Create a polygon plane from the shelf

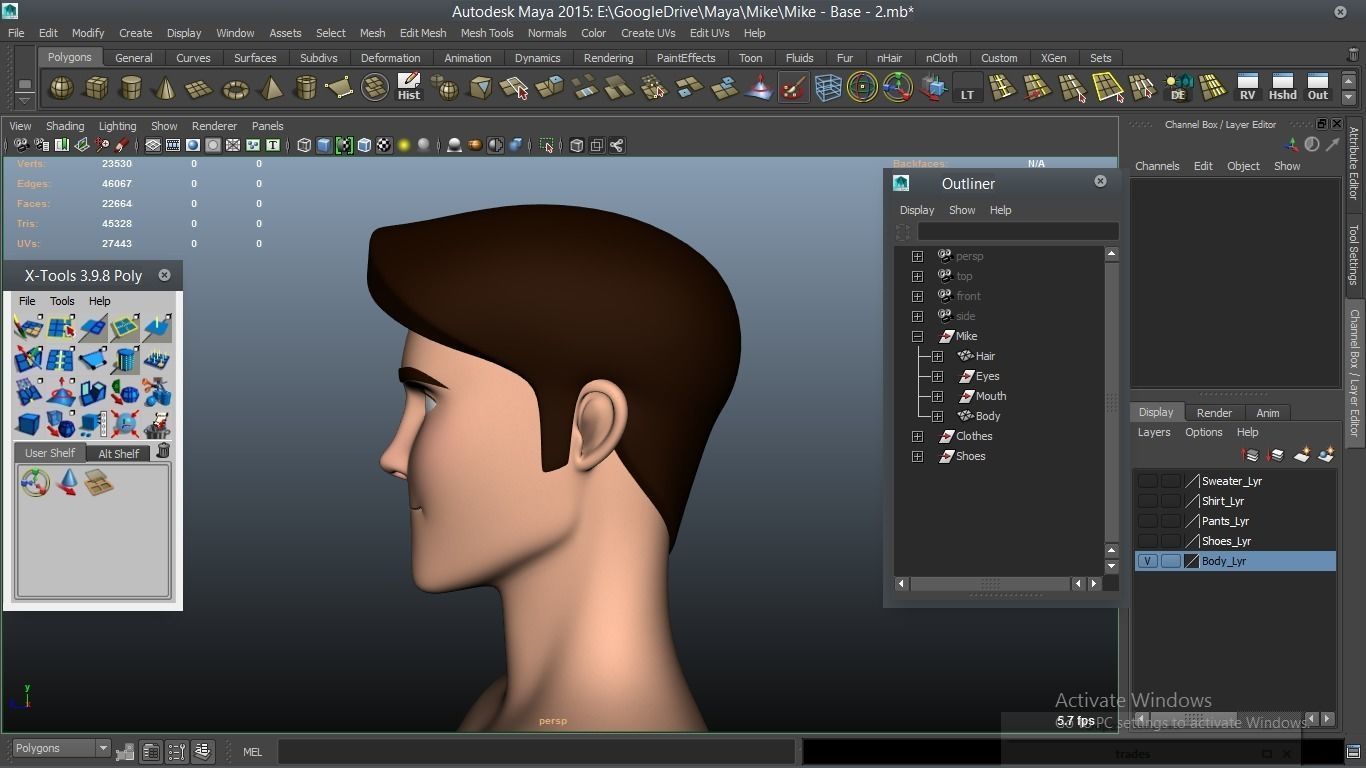click(200, 88)
